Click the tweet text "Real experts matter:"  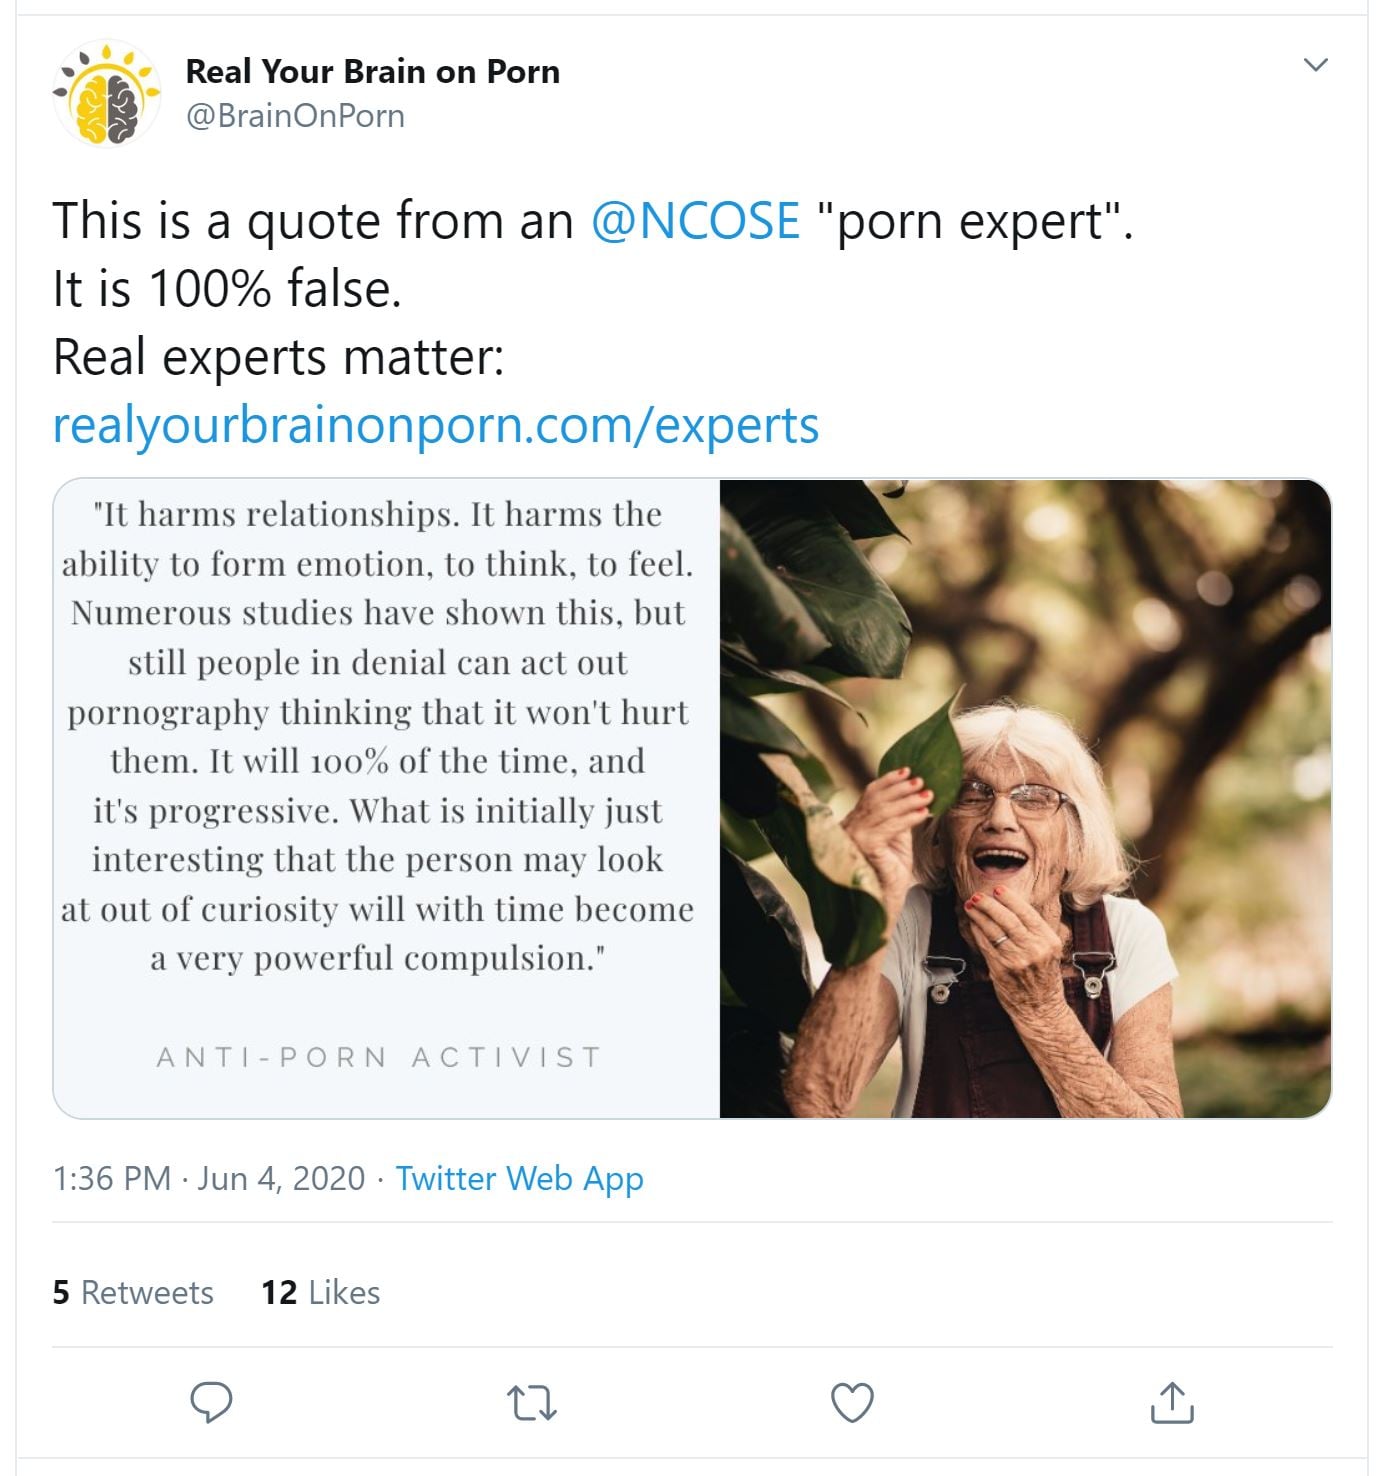point(278,357)
